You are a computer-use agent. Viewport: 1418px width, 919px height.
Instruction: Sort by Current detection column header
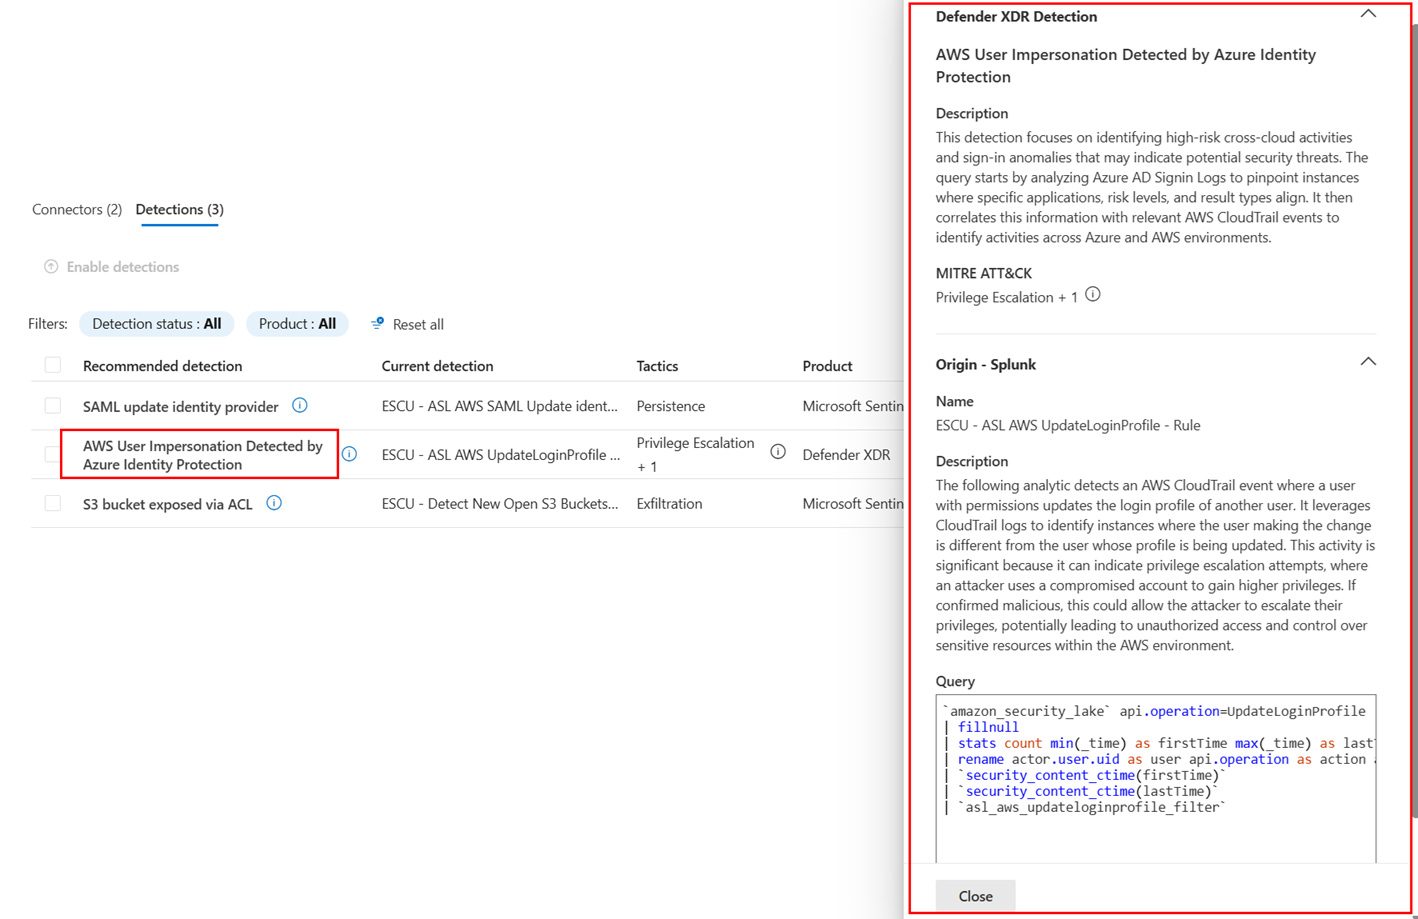pos(437,366)
